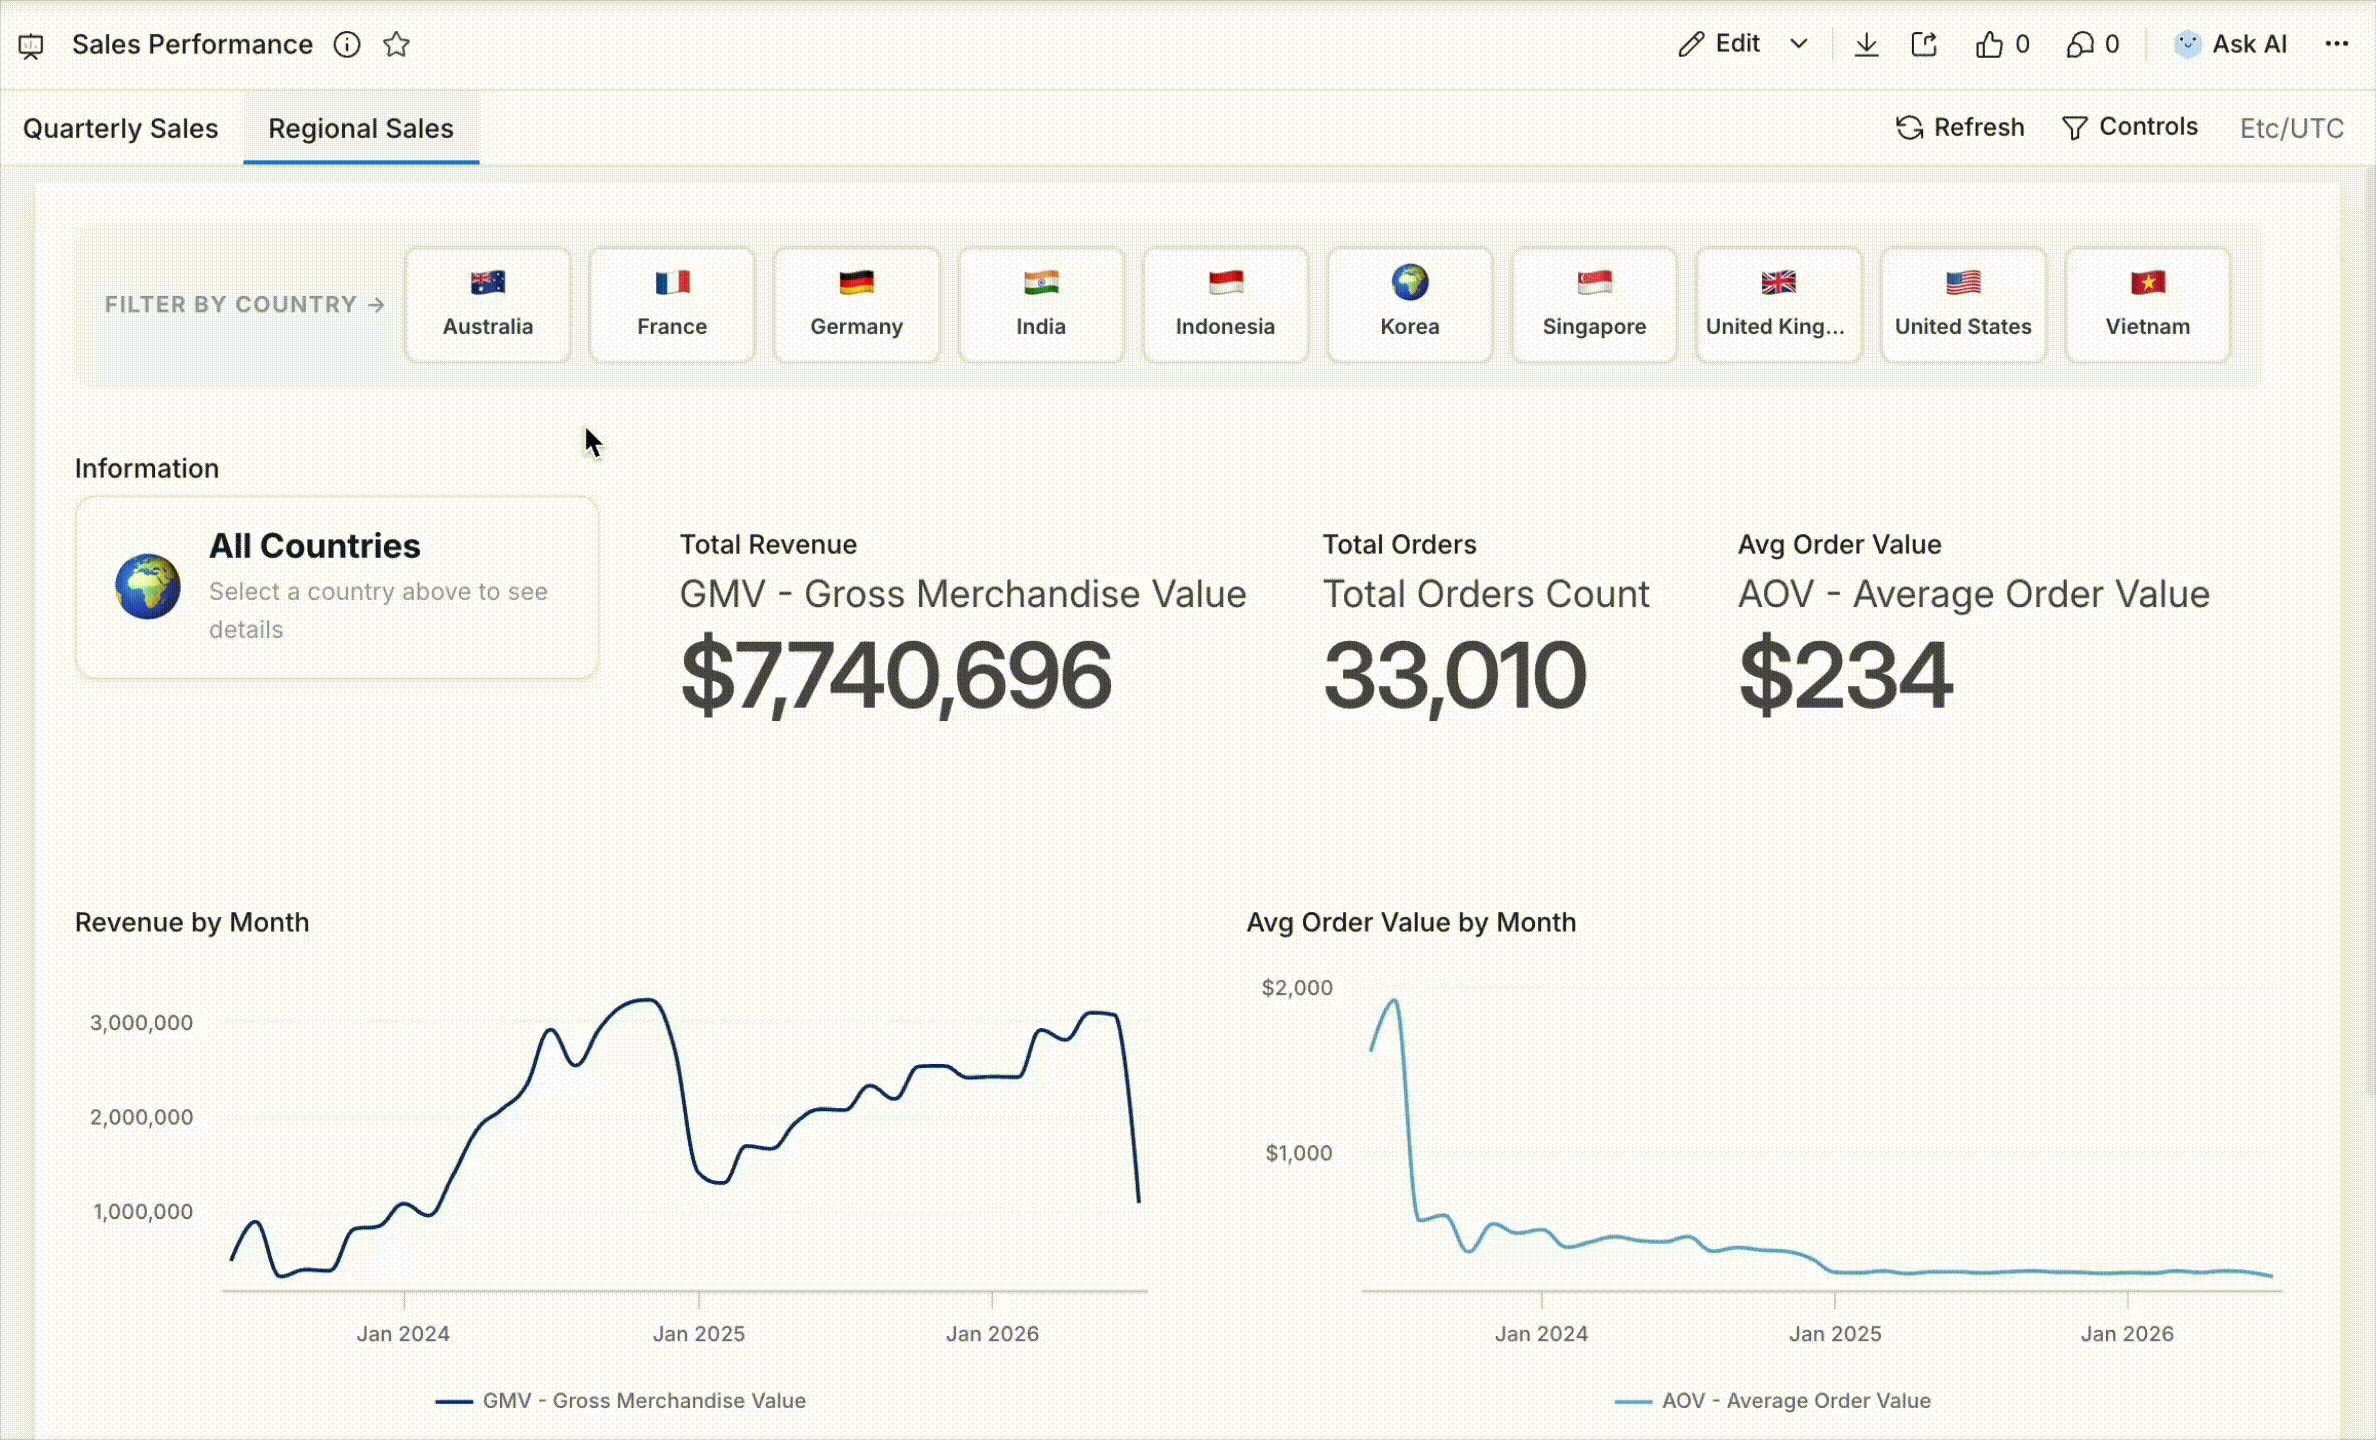Click the Avg Order Value line chart
The width and height of the screenshot is (2376, 1440).
[1821, 1140]
